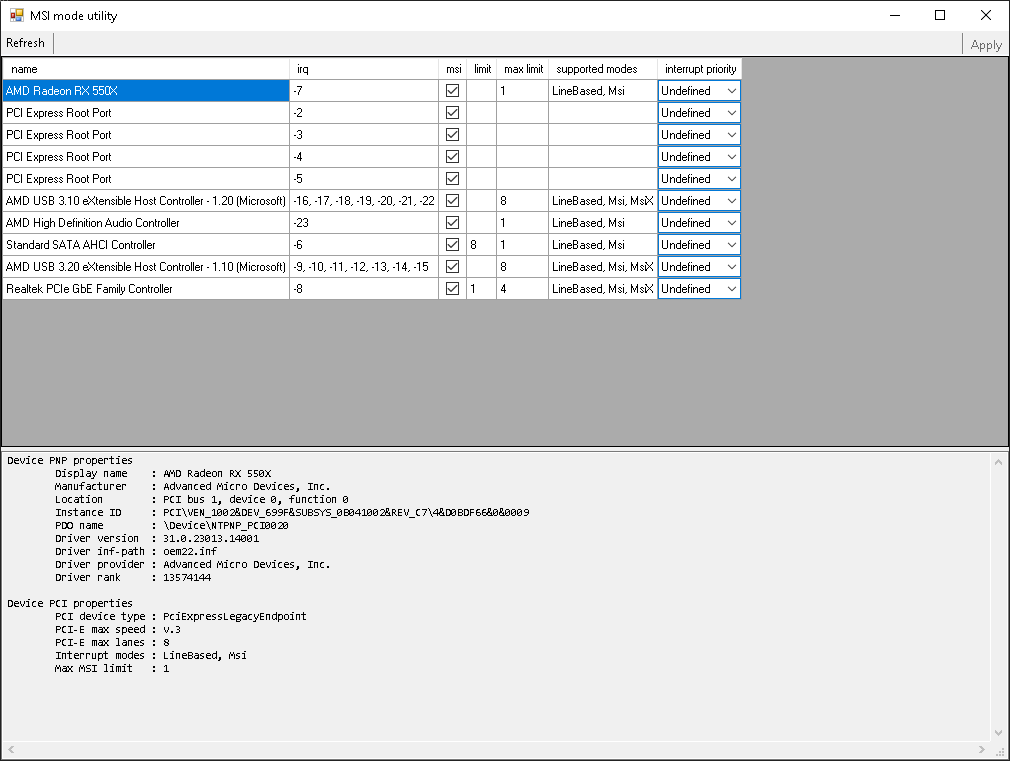Toggle msi checkbox for AMD USB 3.20 controller
The width and height of the screenshot is (1010, 761).
(x=453, y=267)
